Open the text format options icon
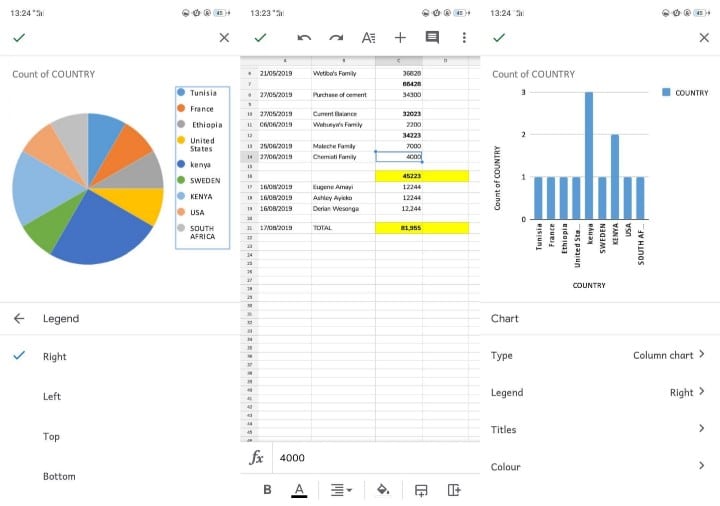This screenshot has width=720, height=506. 368,38
